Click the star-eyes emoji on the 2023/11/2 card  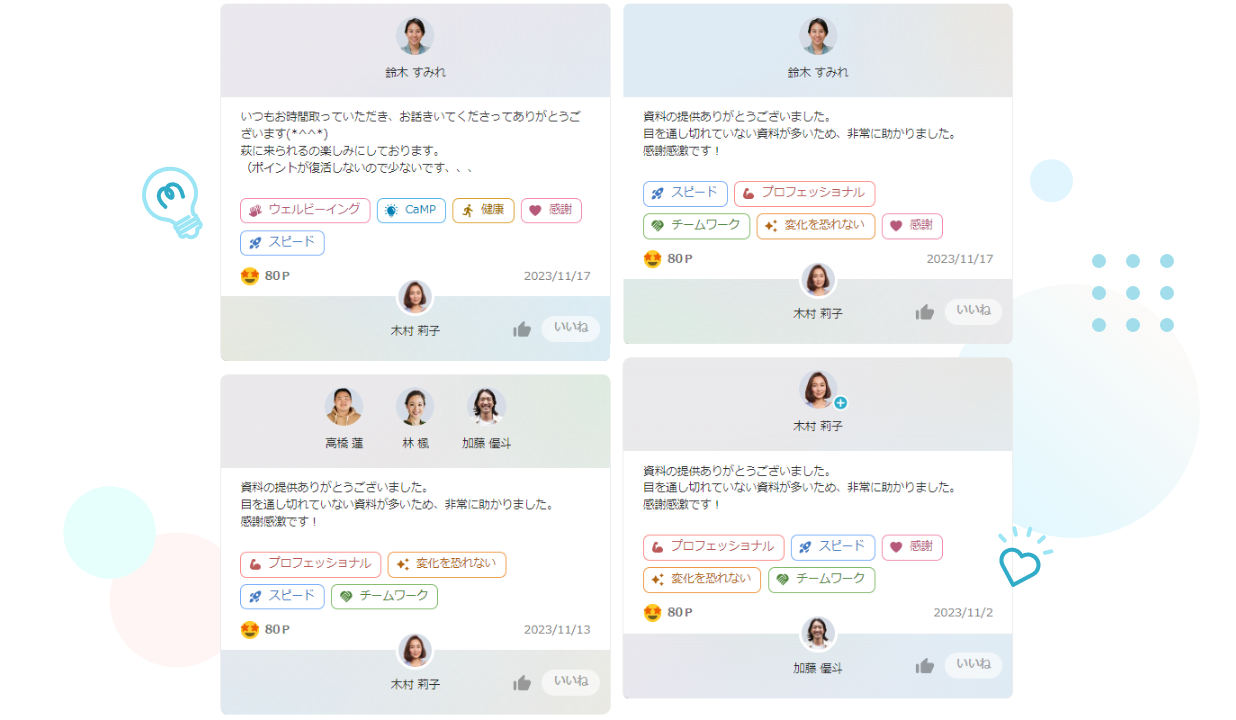[x=653, y=612]
